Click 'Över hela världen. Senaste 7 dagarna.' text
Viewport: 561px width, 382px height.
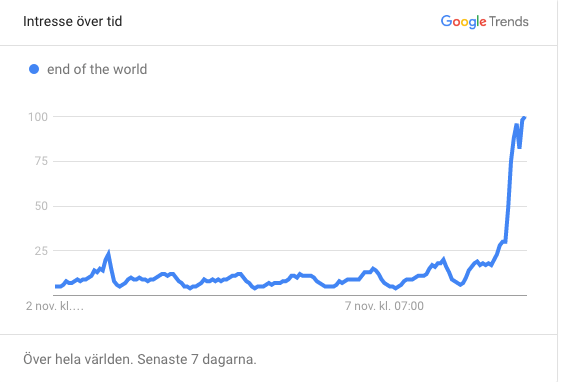click(140, 359)
